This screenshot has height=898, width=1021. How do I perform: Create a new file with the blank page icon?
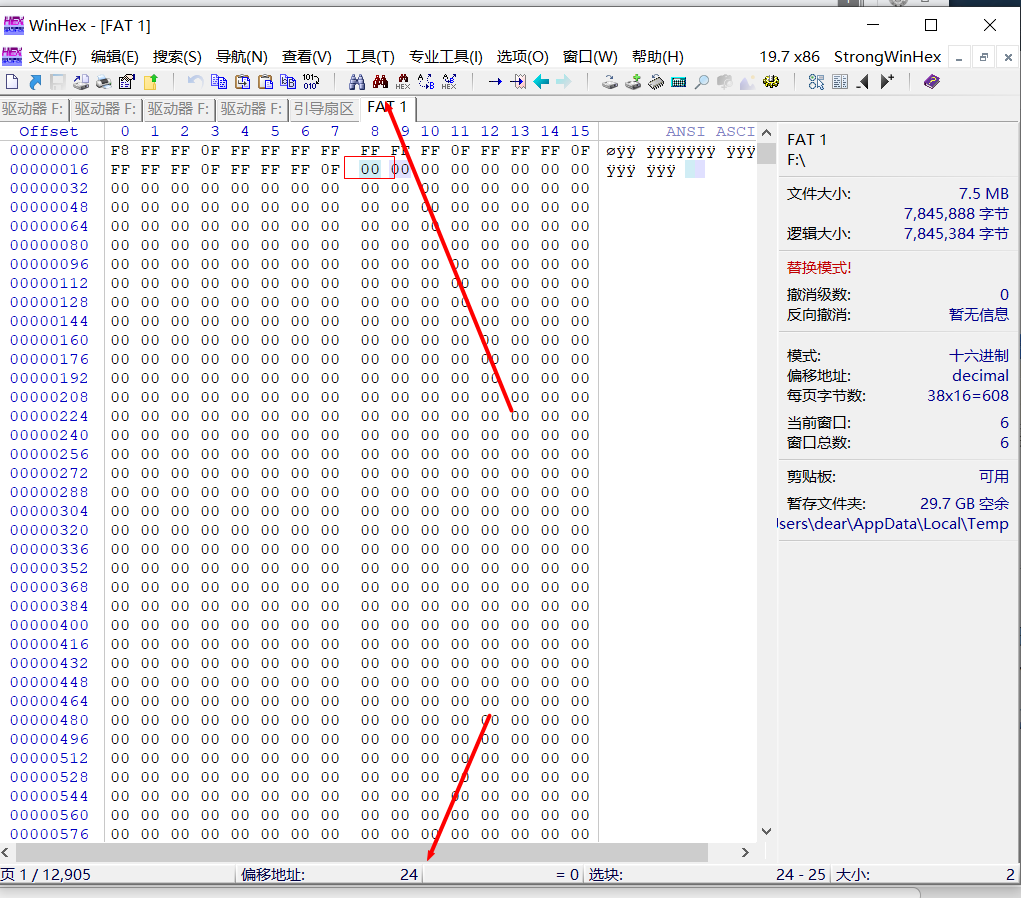click(x=13, y=82)
